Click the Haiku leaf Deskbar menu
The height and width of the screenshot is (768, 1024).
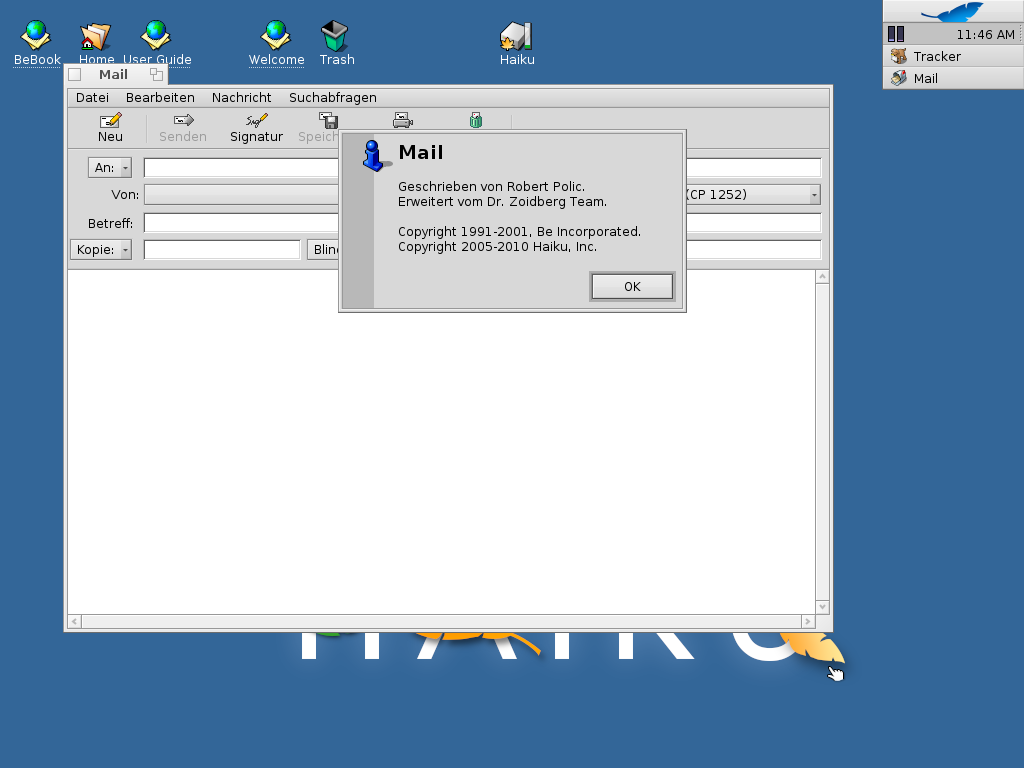[953, 12]
